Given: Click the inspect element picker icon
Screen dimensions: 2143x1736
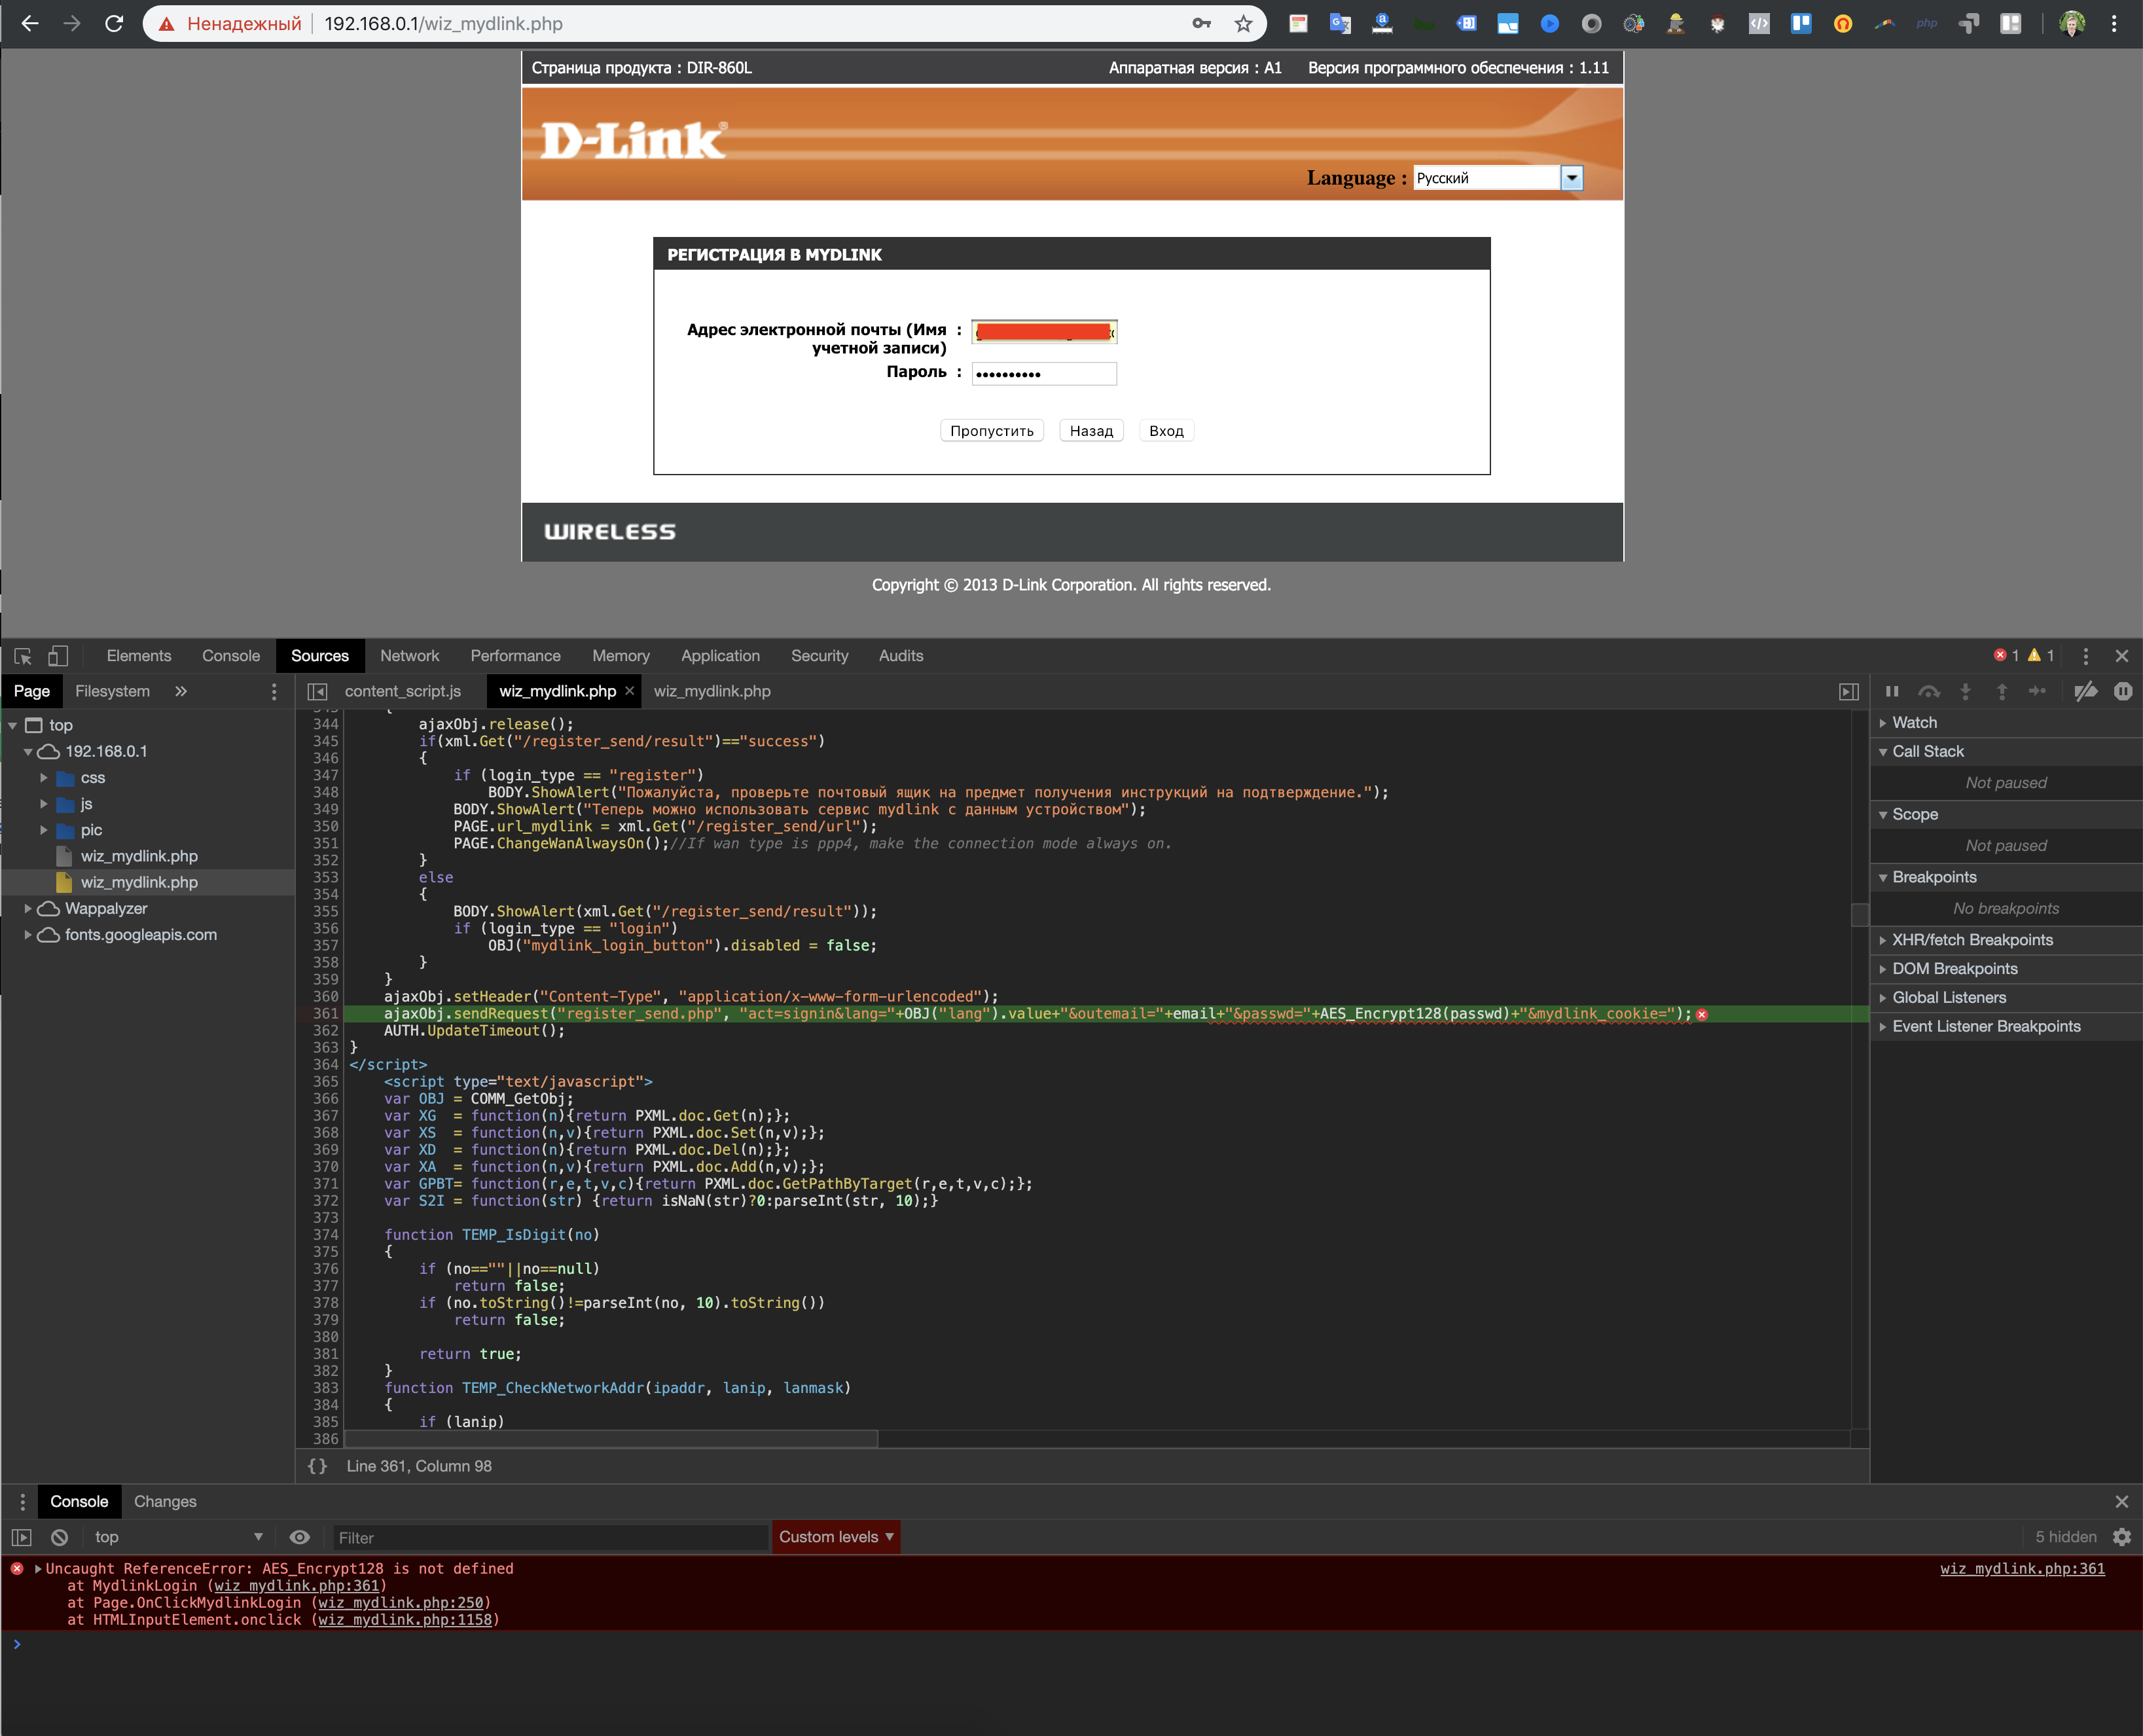Looking at the screenshot, I should [x=23, y=656].
